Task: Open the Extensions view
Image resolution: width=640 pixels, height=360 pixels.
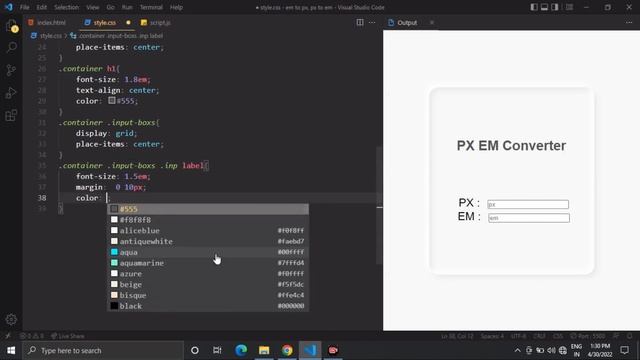Action: tap(11, 115)
